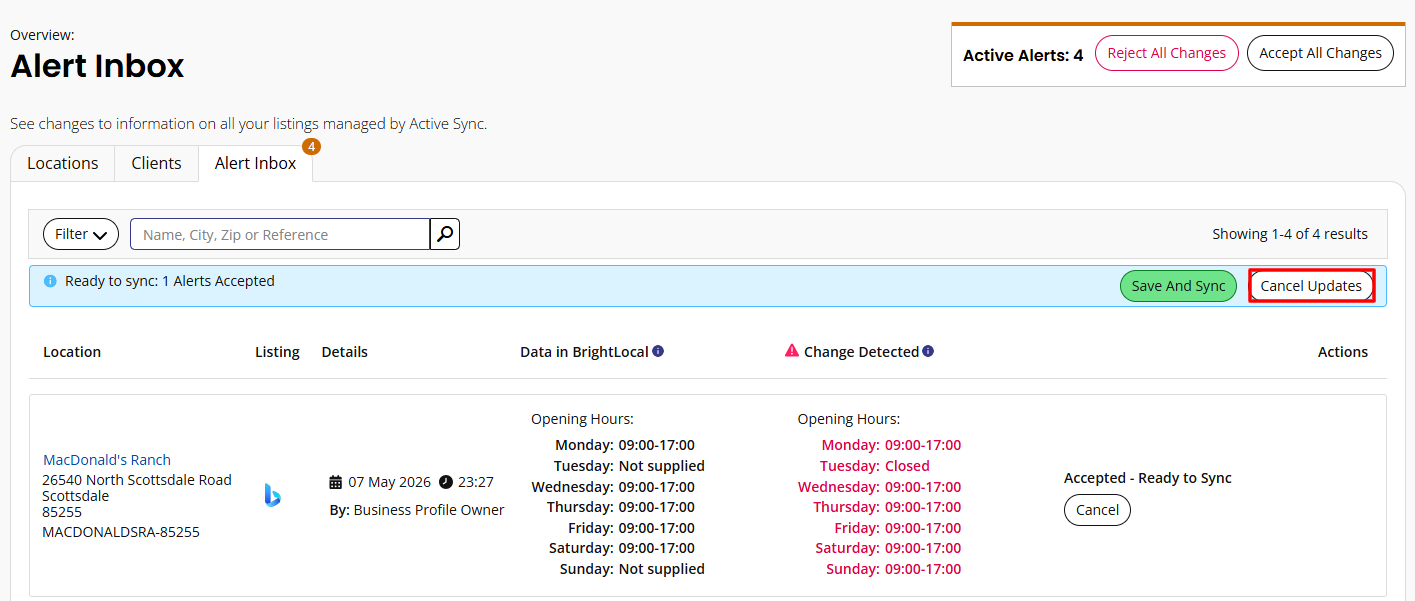Click Reject All Changes button
1415x601 pixels.
coord(1167,53)
